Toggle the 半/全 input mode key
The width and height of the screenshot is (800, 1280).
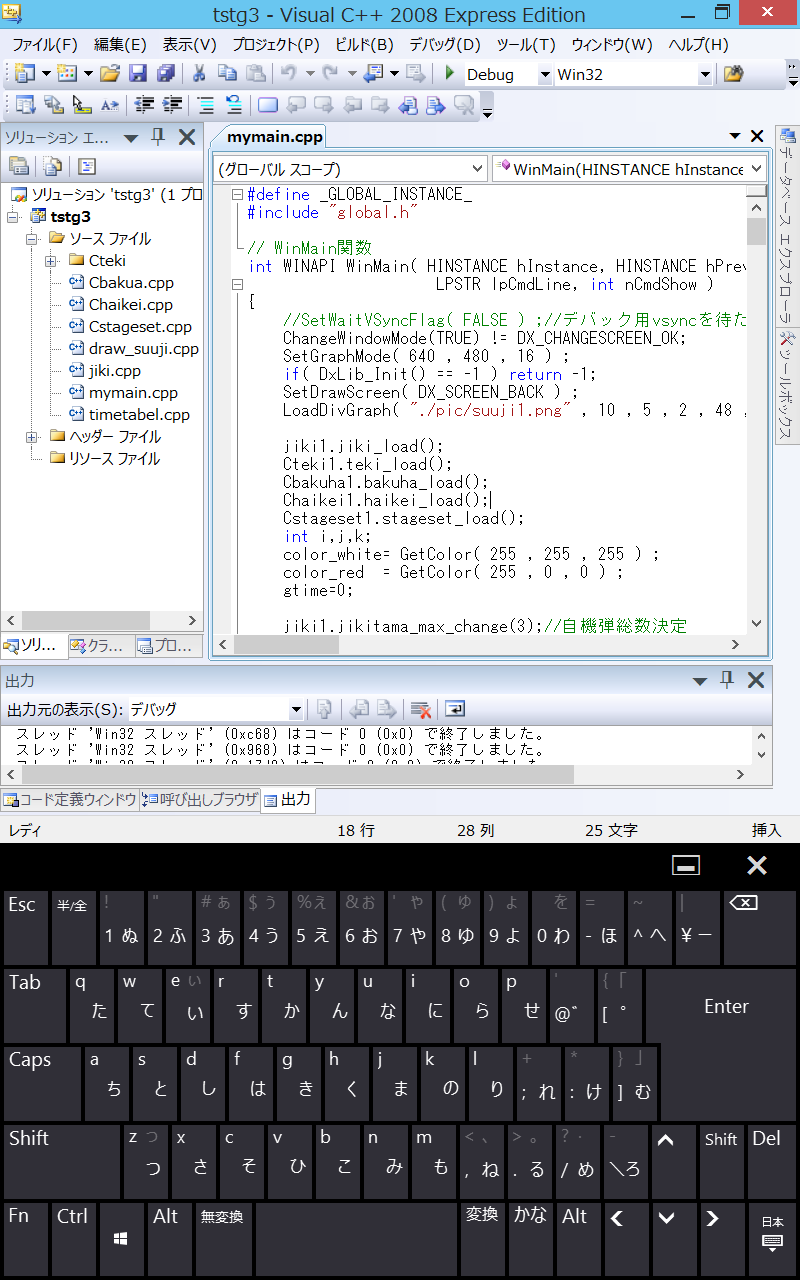[73, 927]
